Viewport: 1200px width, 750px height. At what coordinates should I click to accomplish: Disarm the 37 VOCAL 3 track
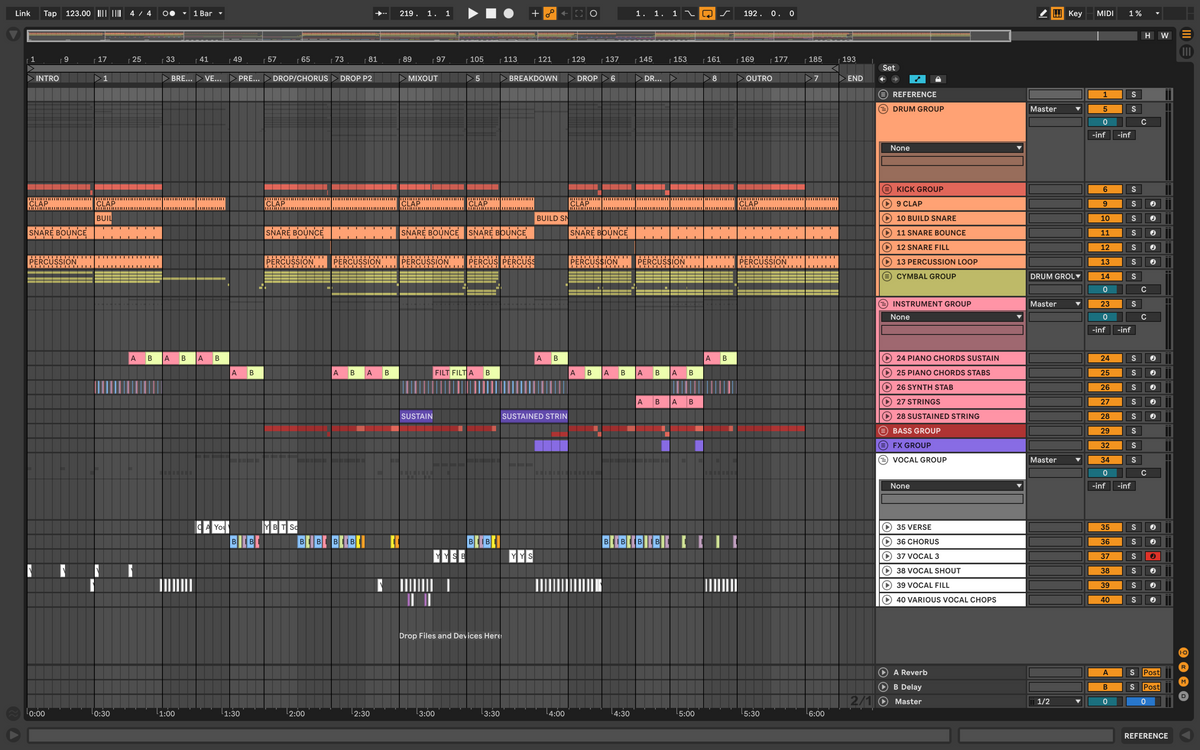(1153, 556)
